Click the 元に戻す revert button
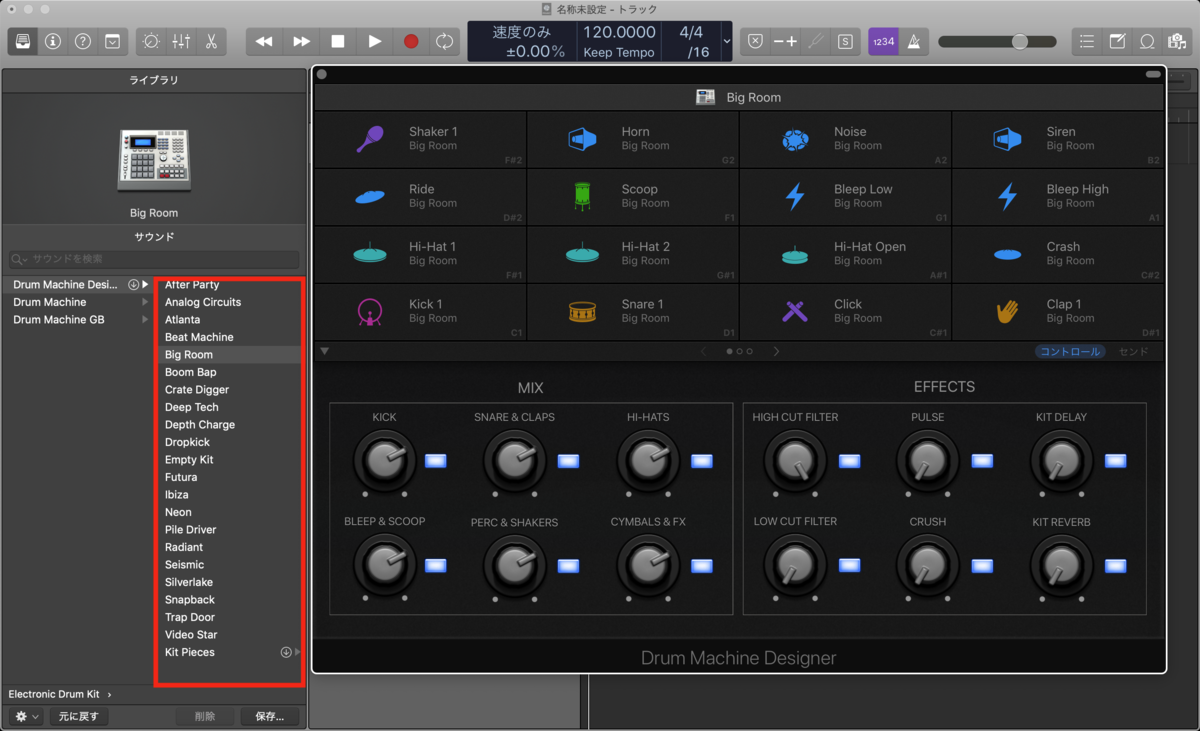The height and width of the screenshot is (731, 1200). (77, 716)
